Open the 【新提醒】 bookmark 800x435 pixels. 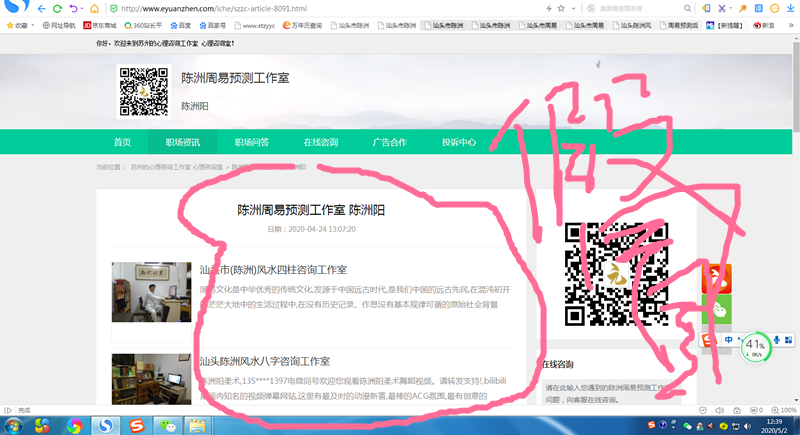(724, 25)
